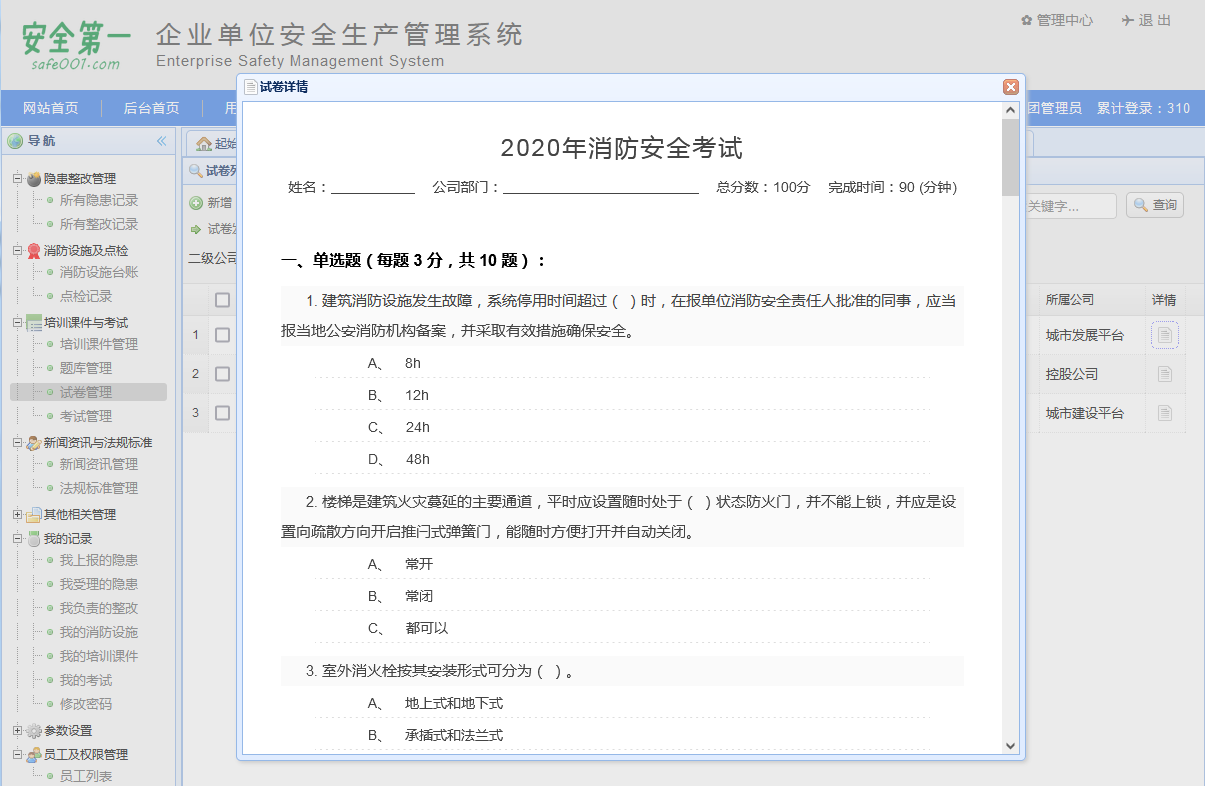This screenshot has width=1205, height=786.
Task: Click the people icon beside 员工及权限管理
Action: (x=34, y=755)
